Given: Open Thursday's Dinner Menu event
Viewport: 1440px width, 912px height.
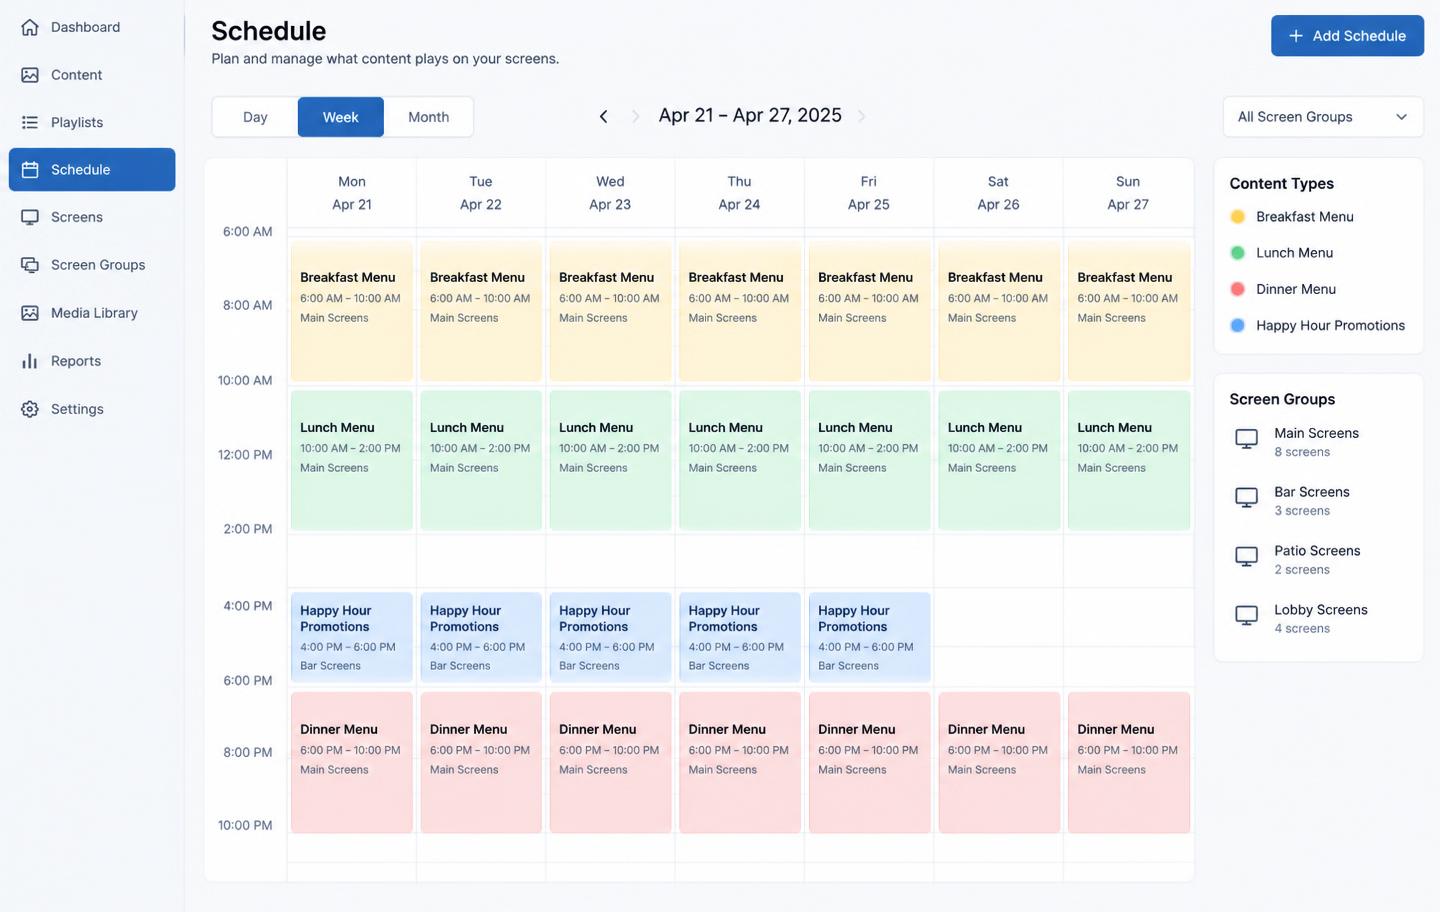Looking at the screenshot, I should (740, 762).
